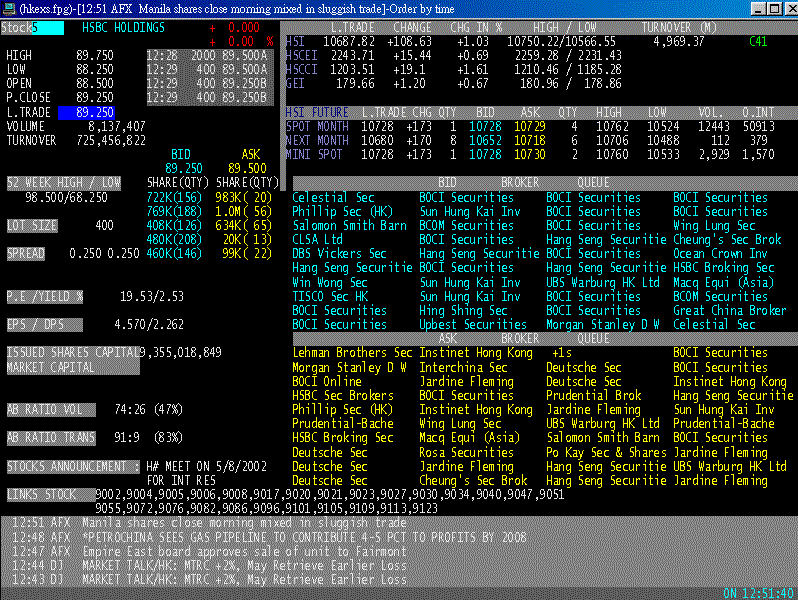The height and width of the screenshot is (600, 798).
Task: Click ask broker Rosa Securities
Action: (466, 452)
